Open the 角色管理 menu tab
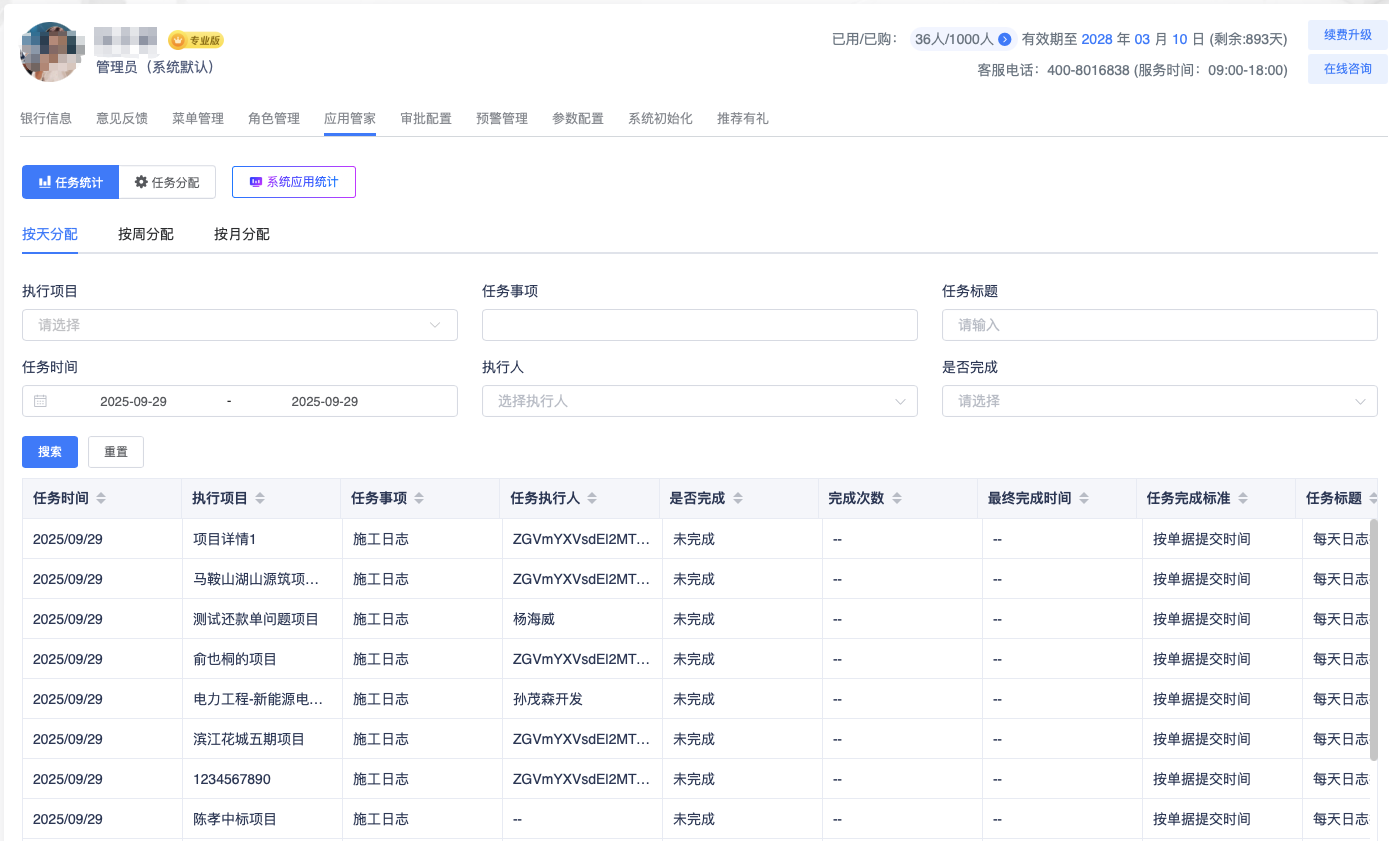The image size is (1389, 841). tap(274, 118)
